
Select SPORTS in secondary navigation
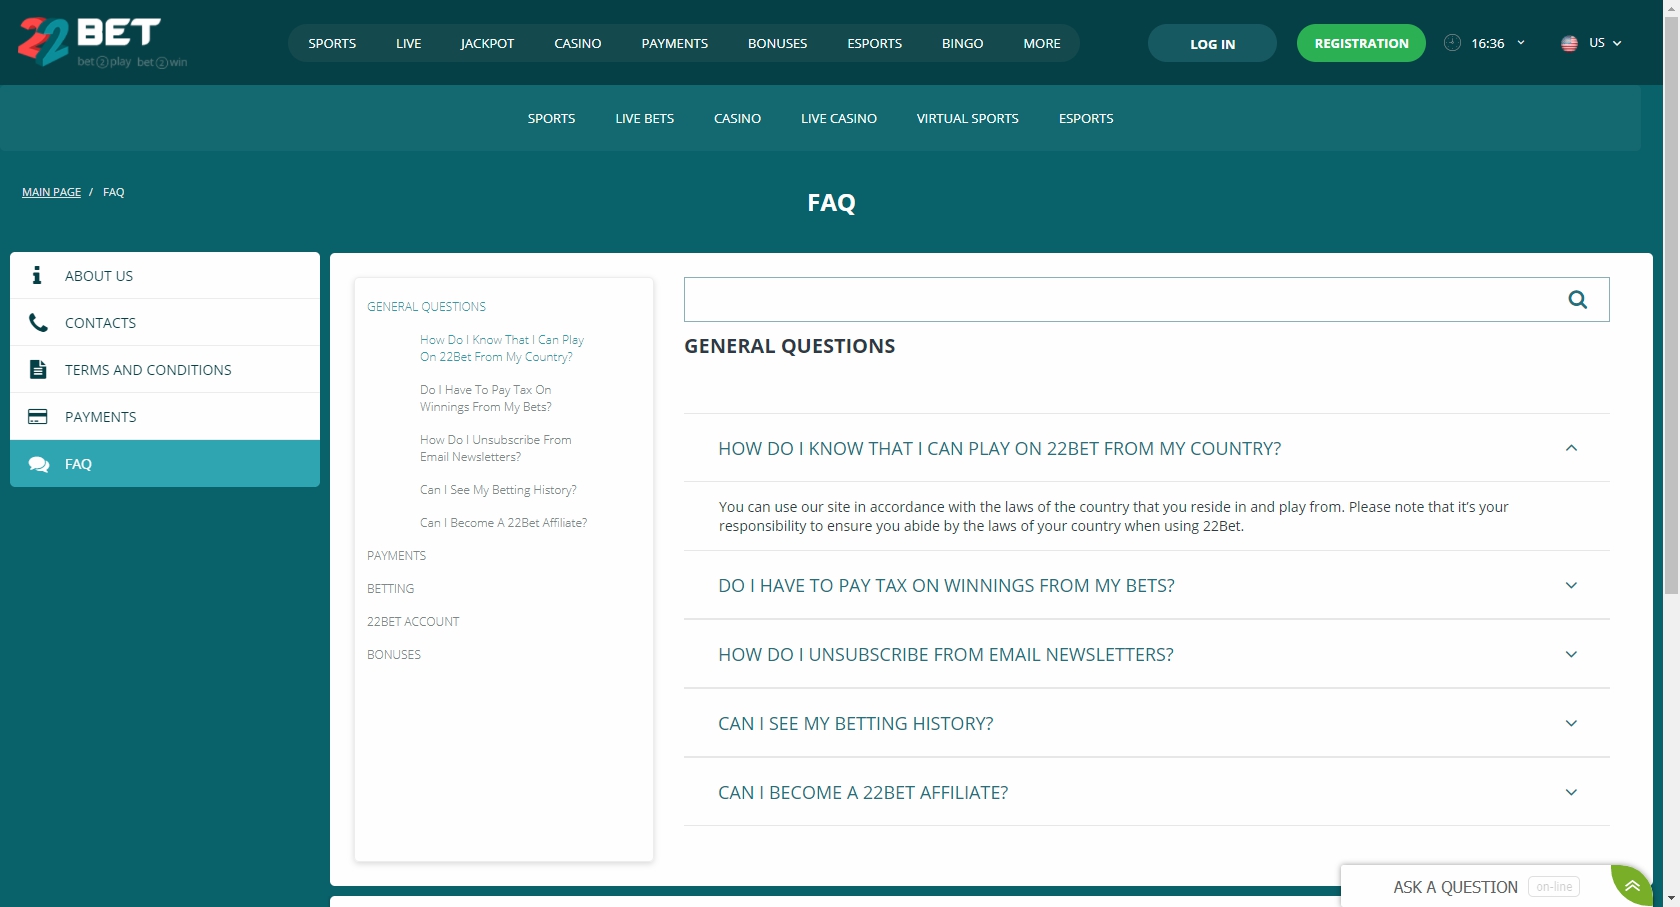pyautogui.click(x=551, y=118)
